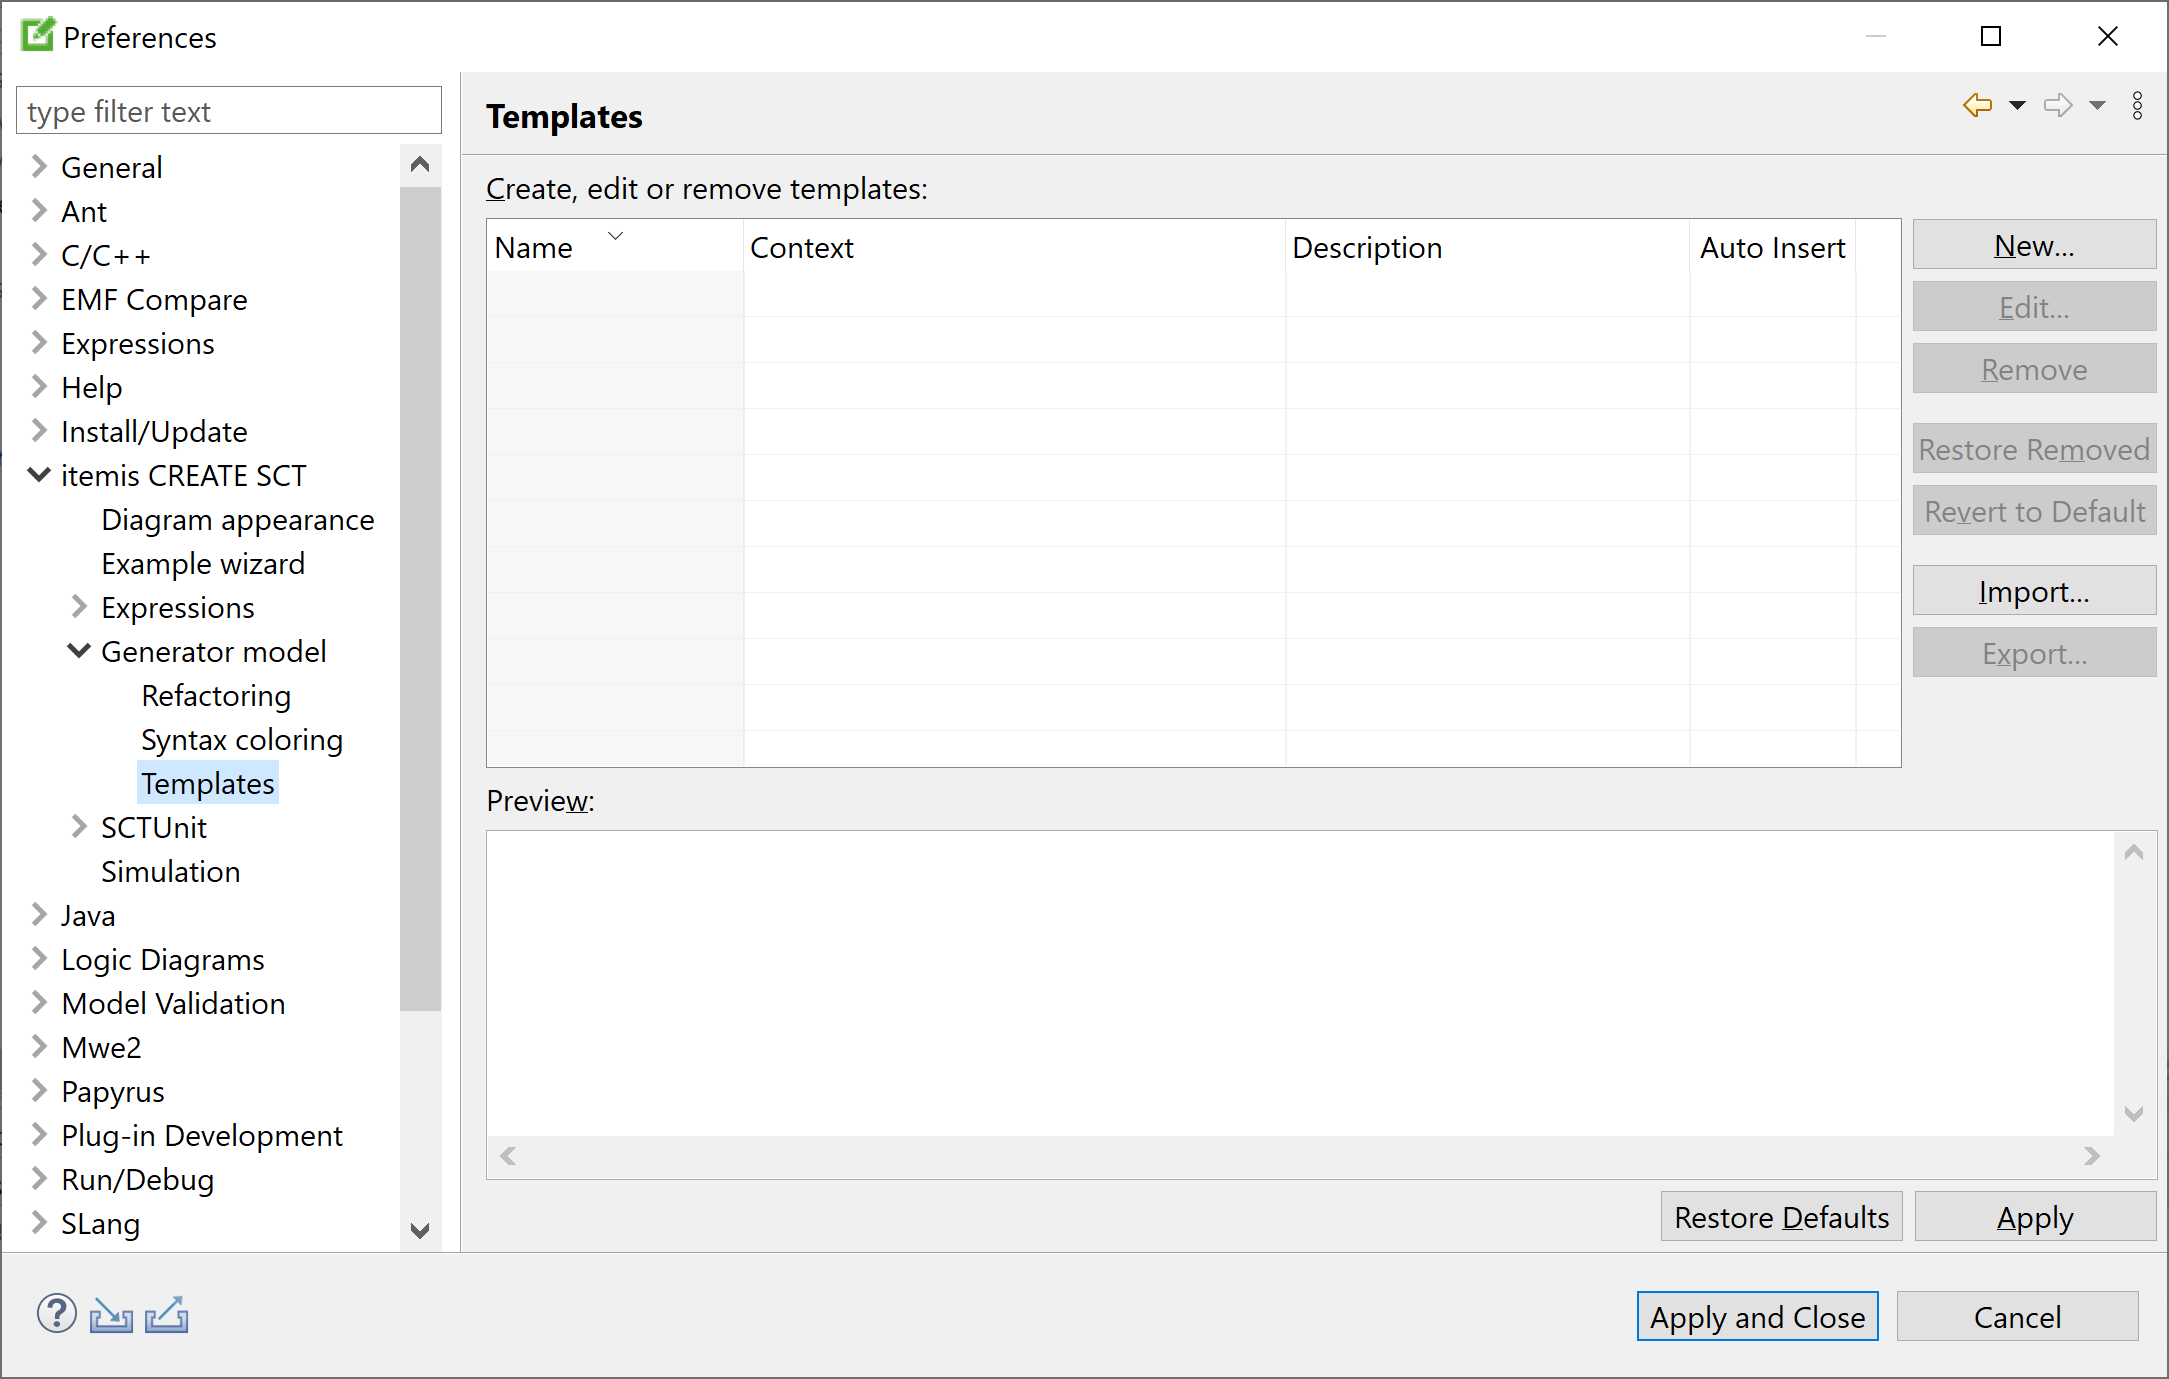
Task: Open the Refactoring preference page
Action: coord(216,696)
